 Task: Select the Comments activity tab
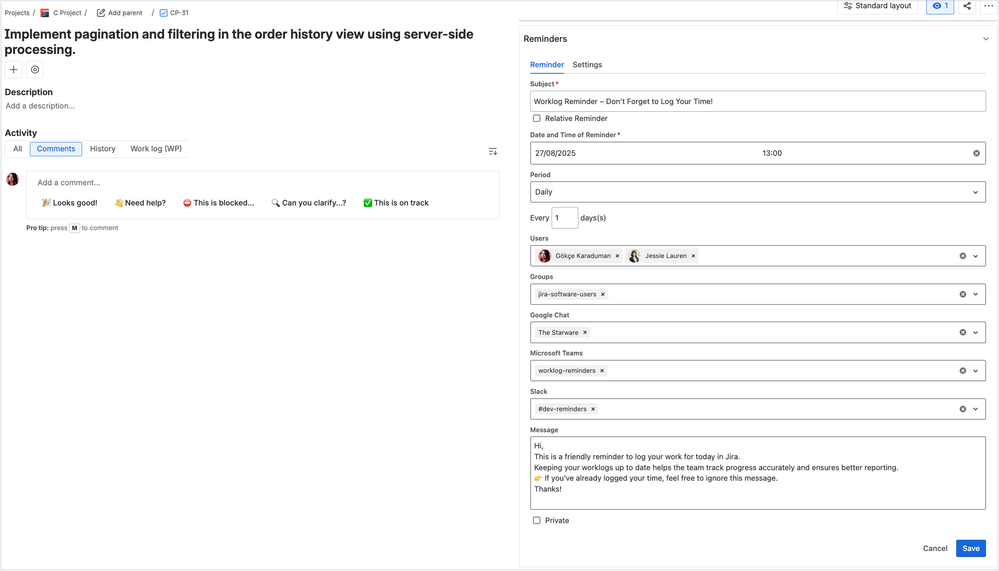56,148
